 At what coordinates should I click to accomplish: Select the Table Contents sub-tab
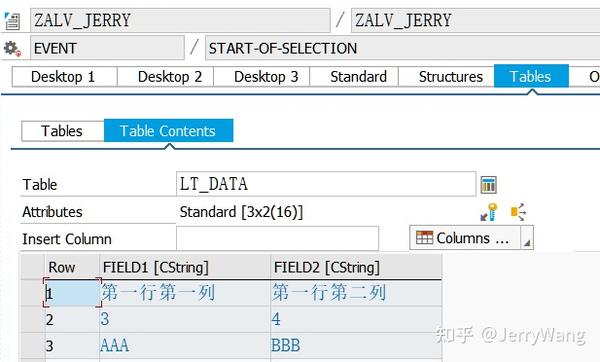click(168, 130)
